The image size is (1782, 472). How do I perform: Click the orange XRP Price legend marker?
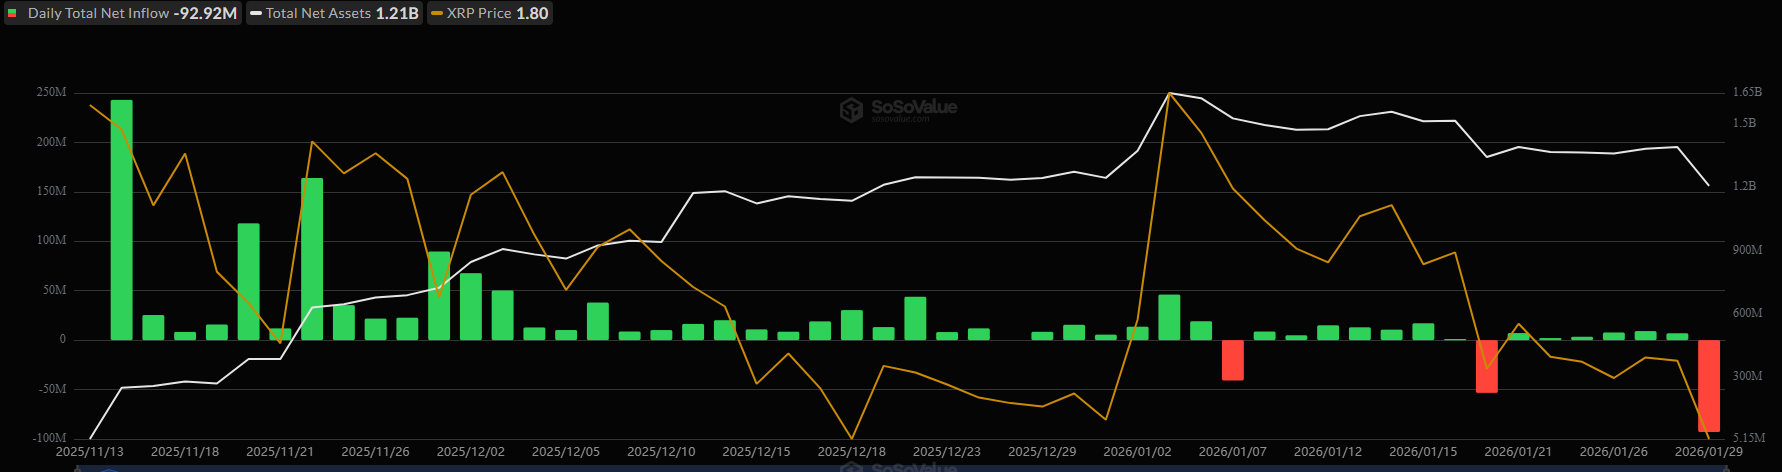tap(437, 14)
